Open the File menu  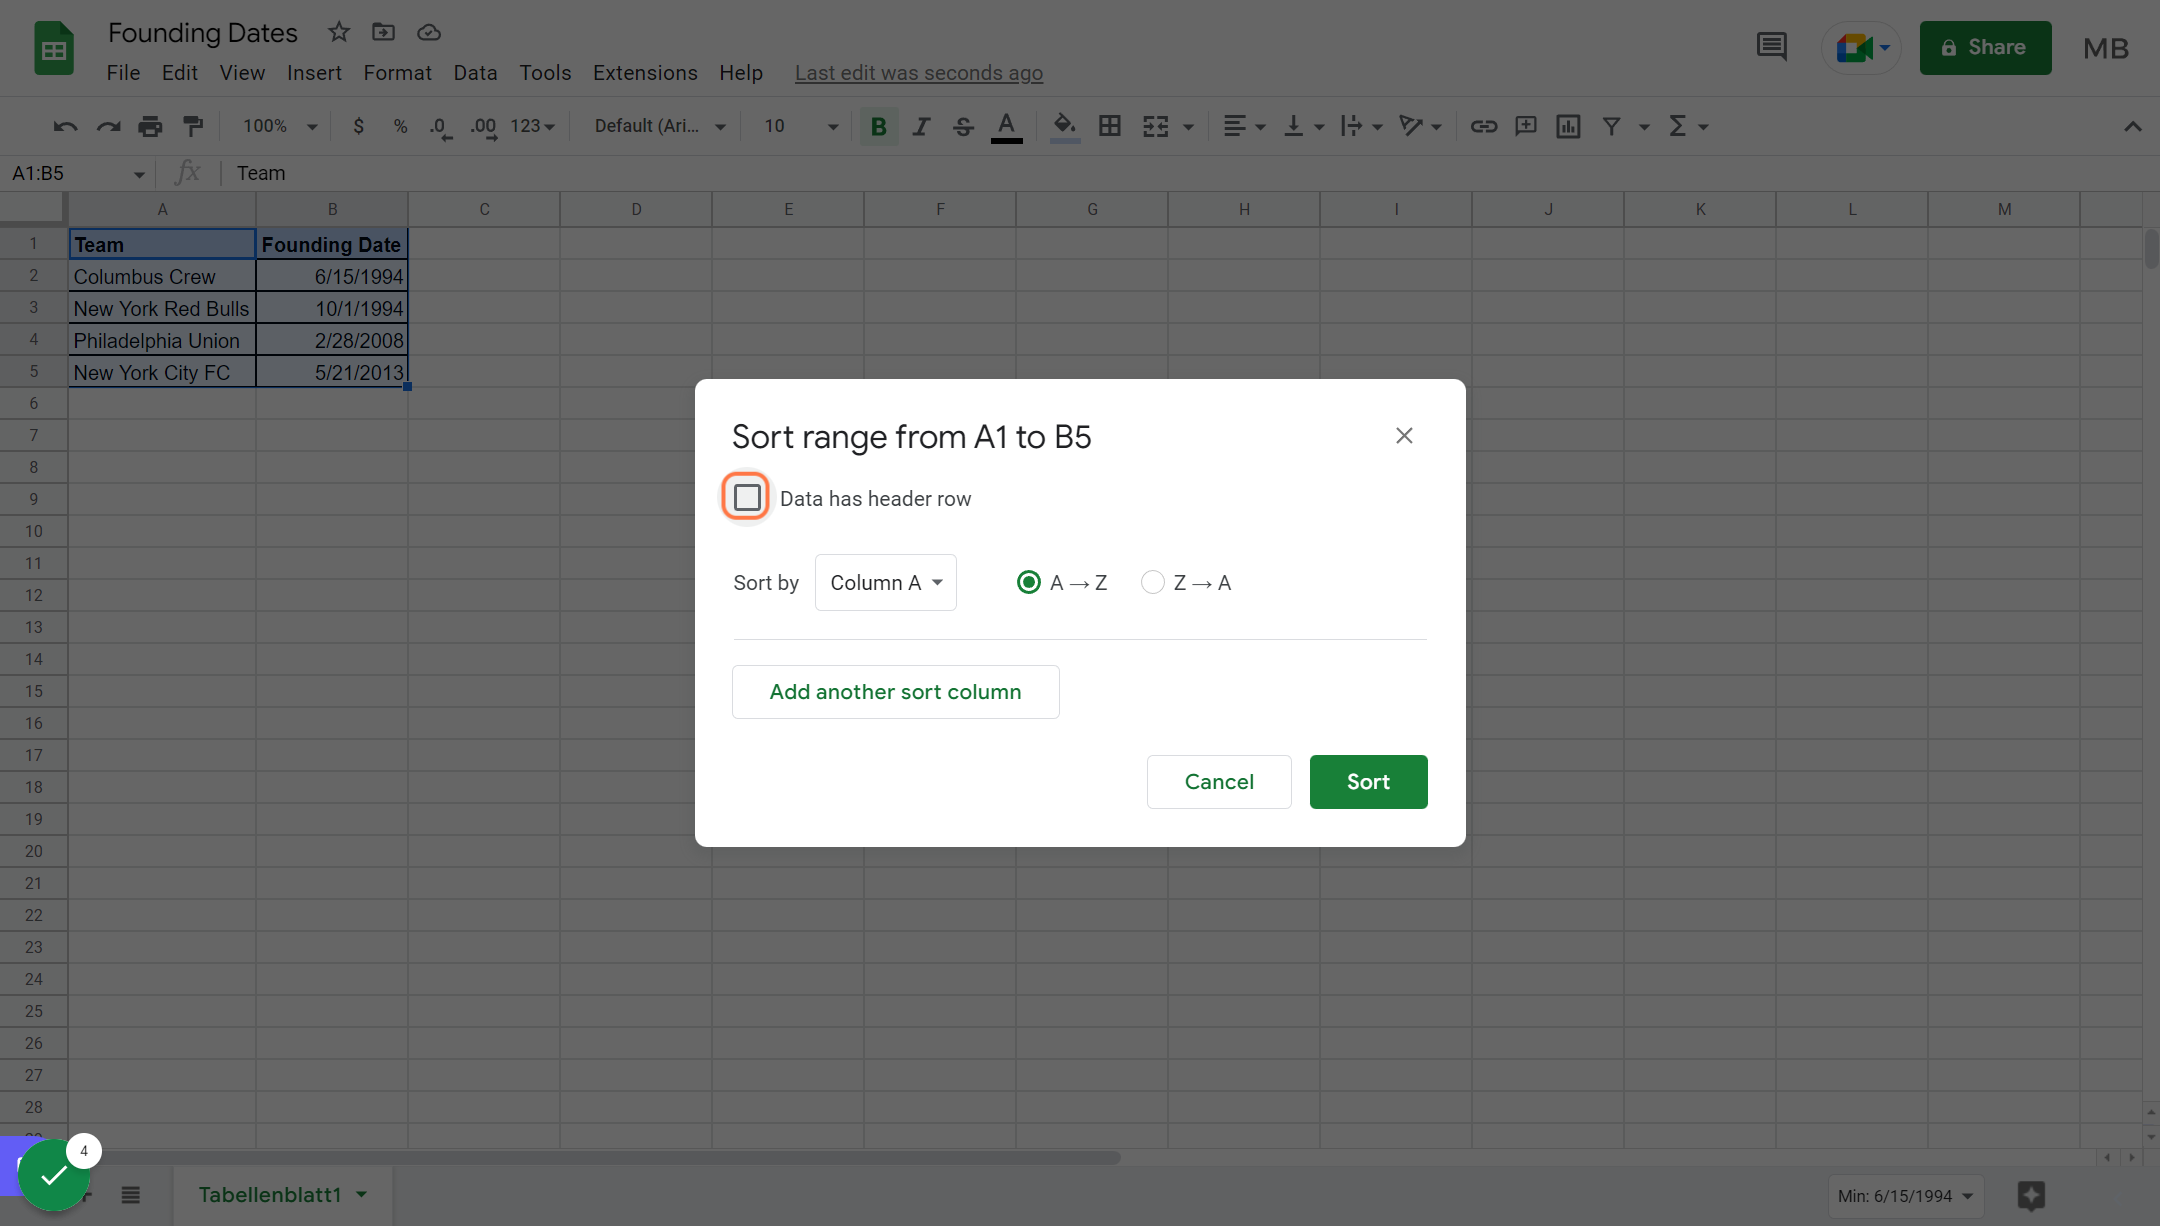[123, 73]
